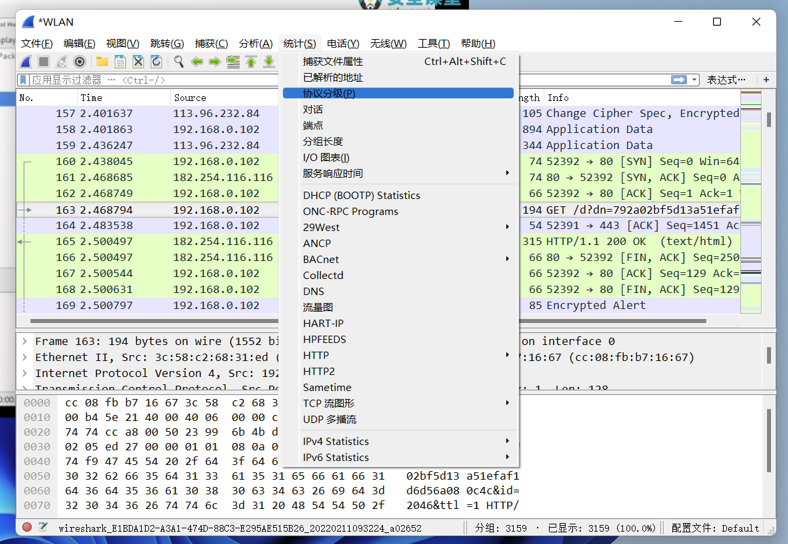Open the 视图(V) menu

tap(123, 44)
